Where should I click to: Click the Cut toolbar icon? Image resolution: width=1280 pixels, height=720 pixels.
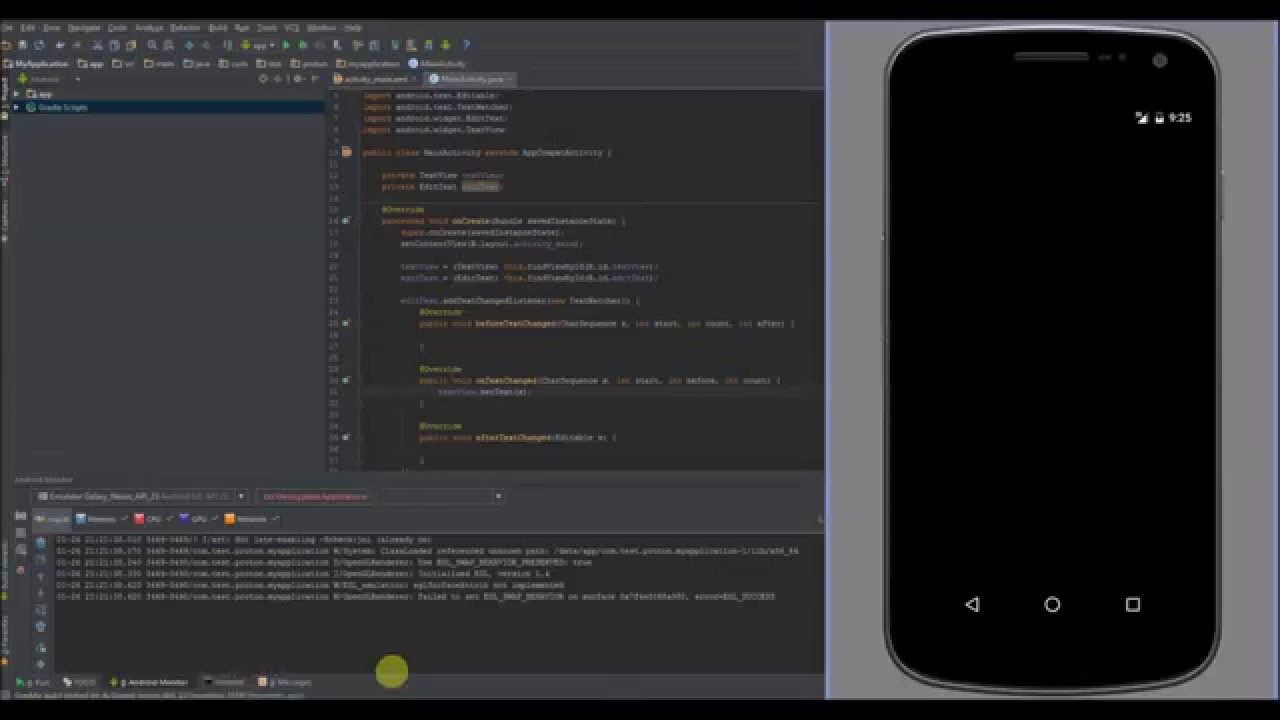tap(97, 45)
